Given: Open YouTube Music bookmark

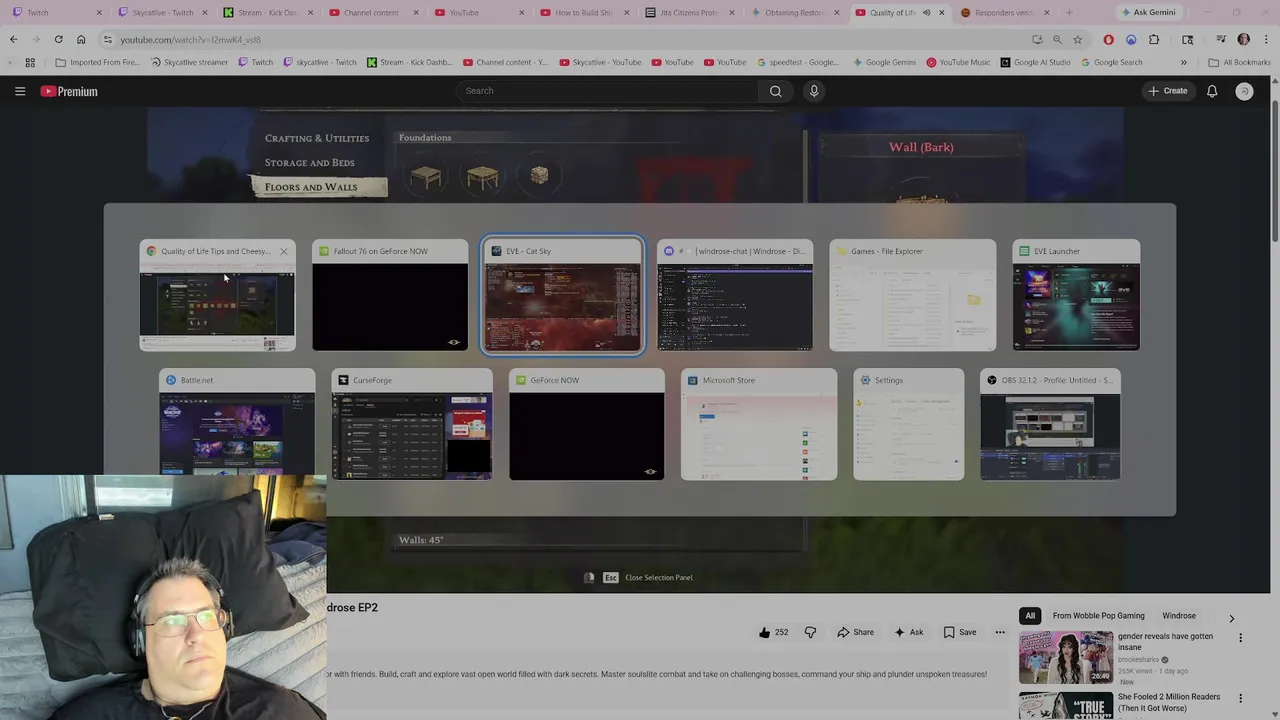Looking at the screenshot, I should tap(958, 62).
